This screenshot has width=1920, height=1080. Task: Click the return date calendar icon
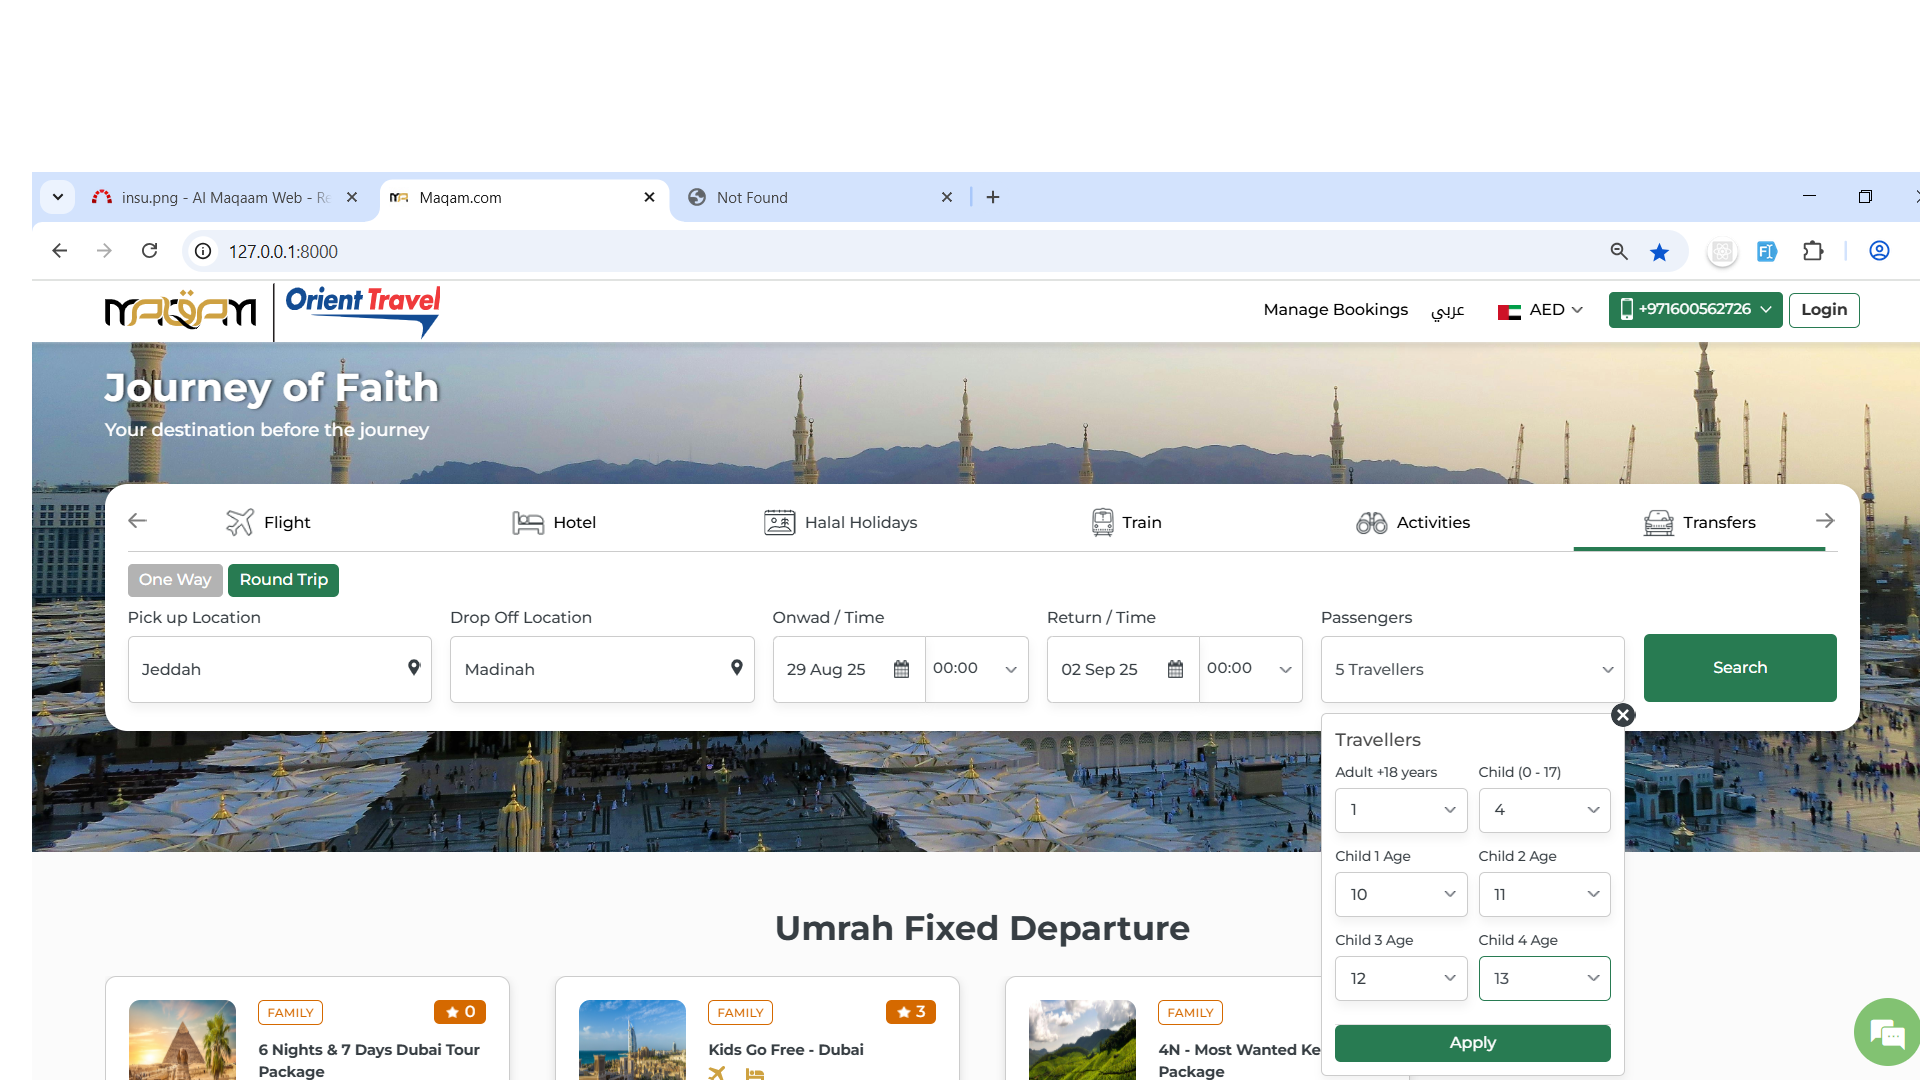tap(1175, 669)
